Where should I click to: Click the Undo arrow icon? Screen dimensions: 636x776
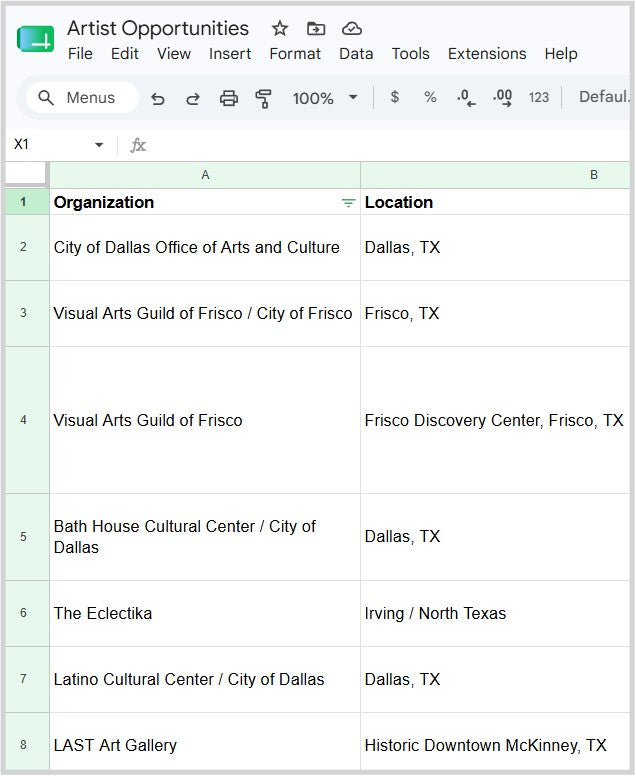pyautogui.click(x=157, y=98)
